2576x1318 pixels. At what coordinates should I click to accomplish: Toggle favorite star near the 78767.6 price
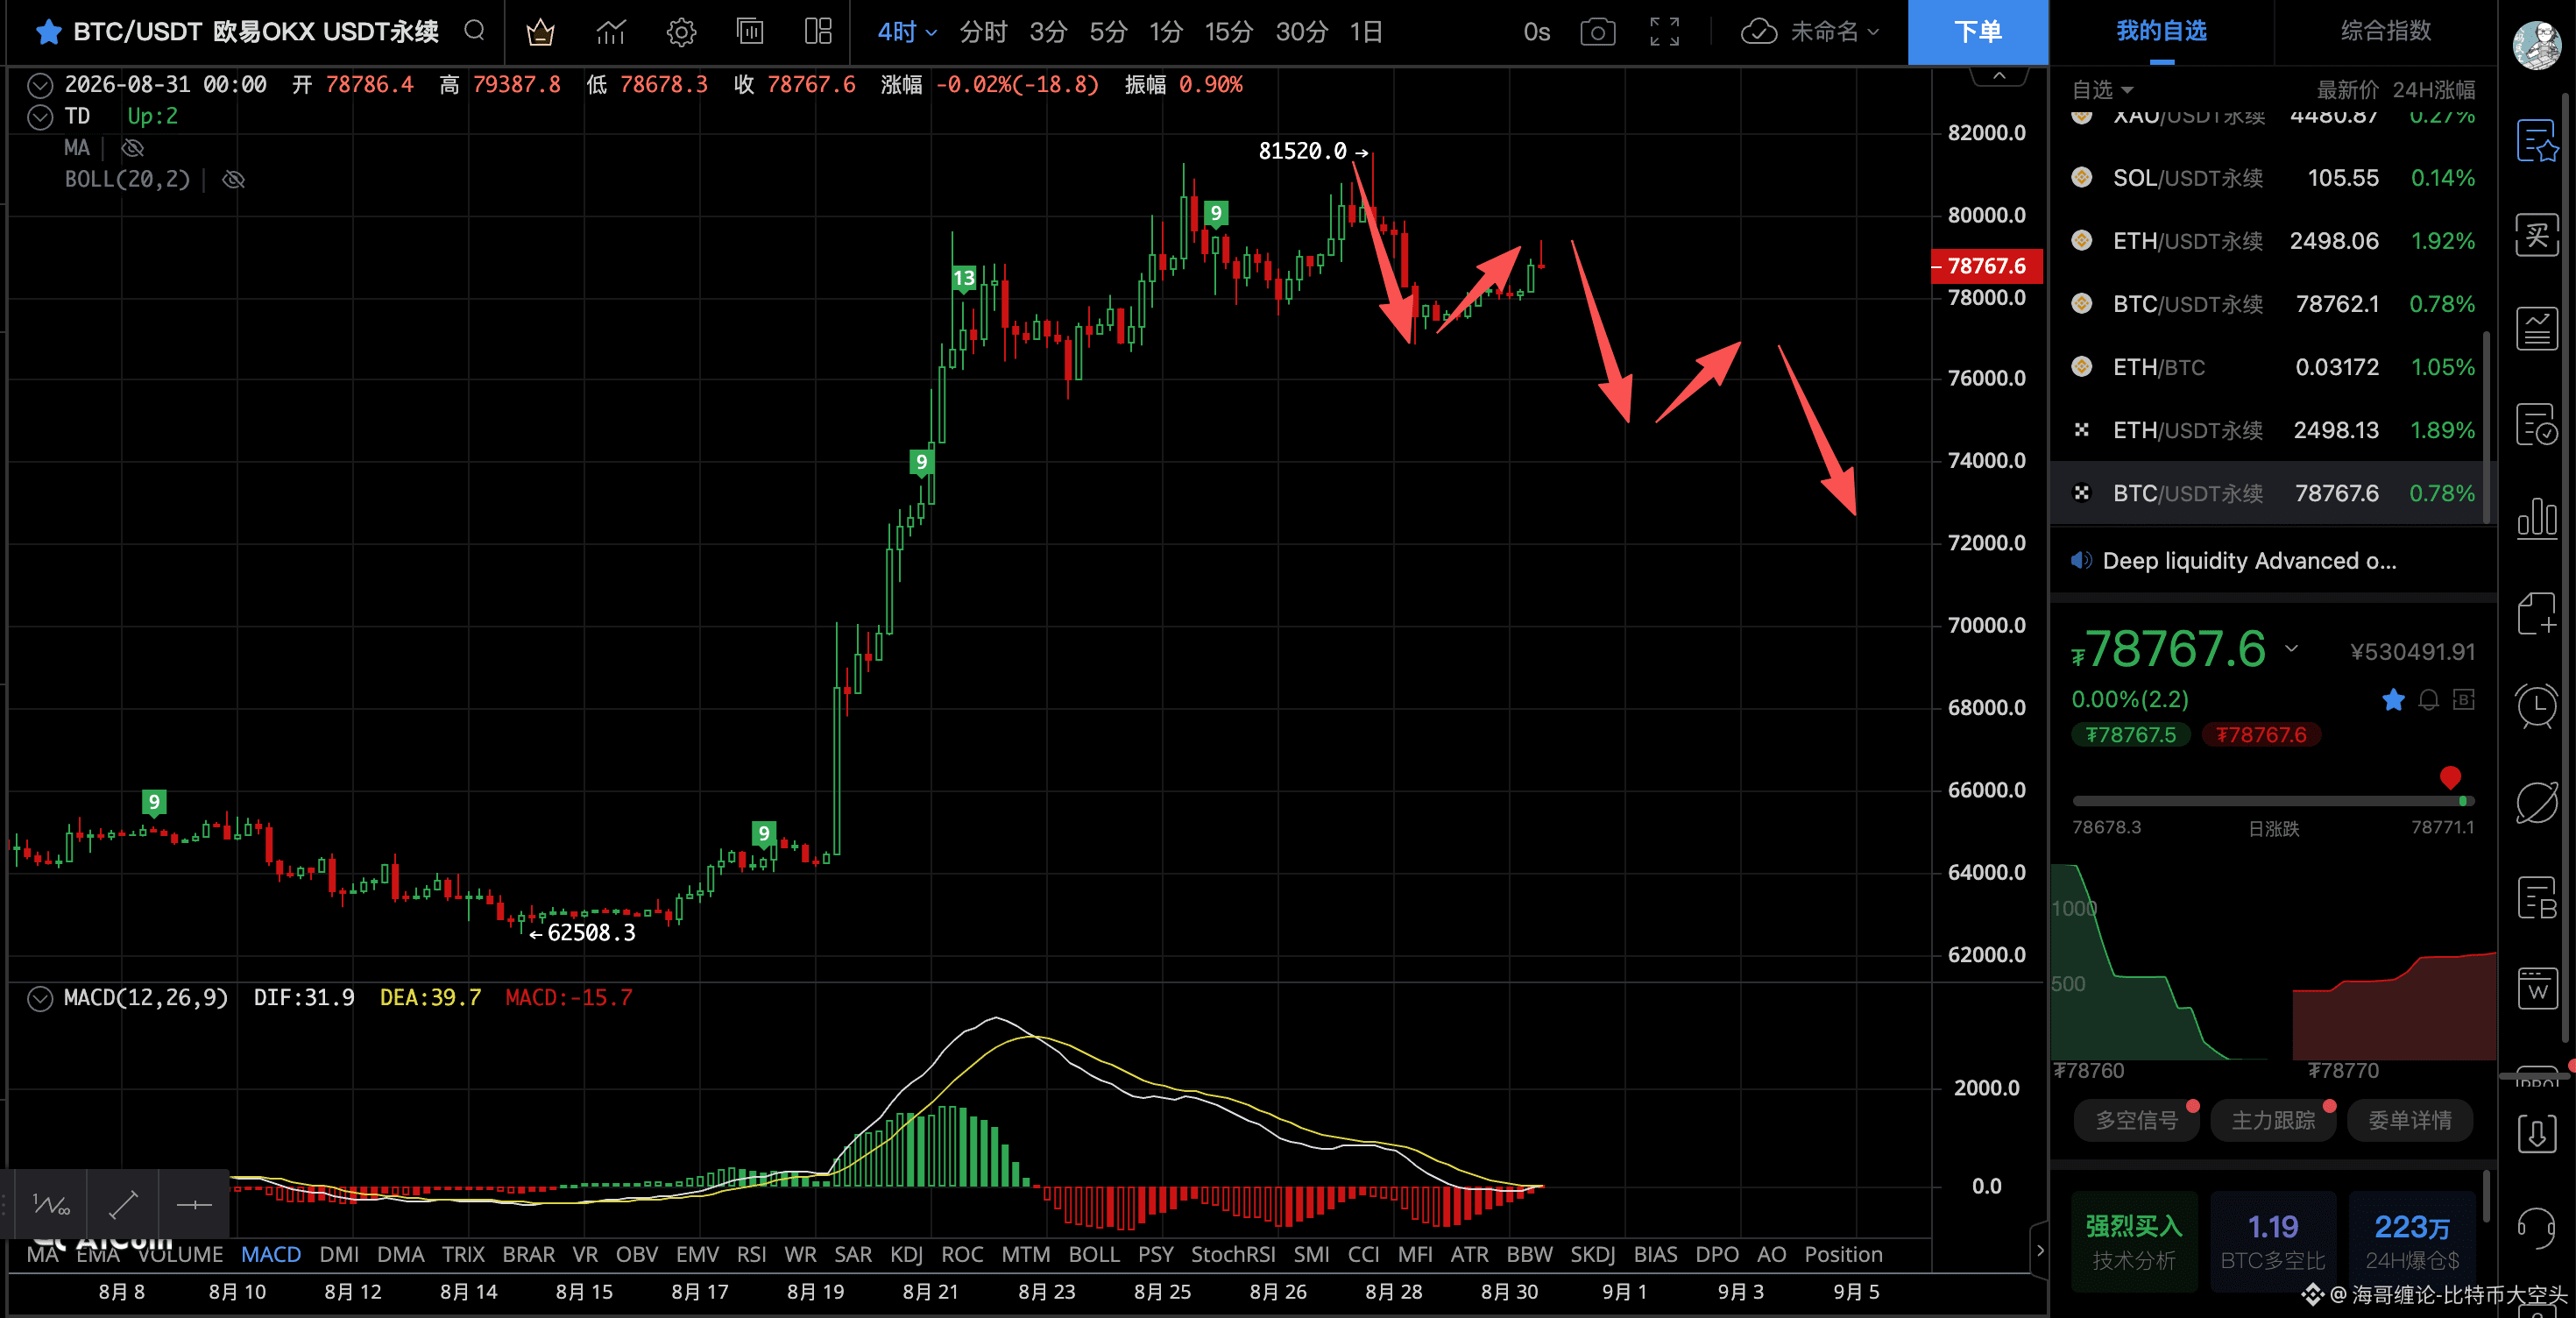(2393, 700)
